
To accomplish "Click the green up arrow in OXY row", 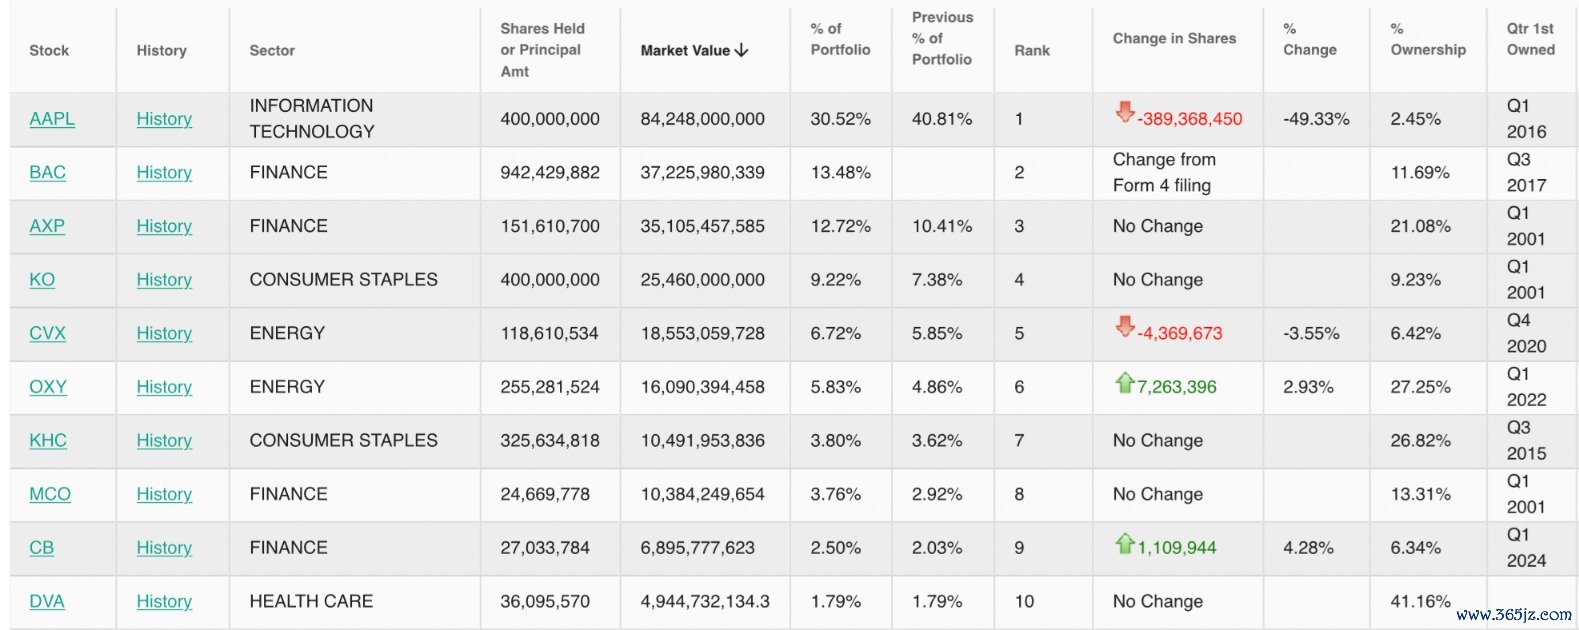I will (1125, 381).
